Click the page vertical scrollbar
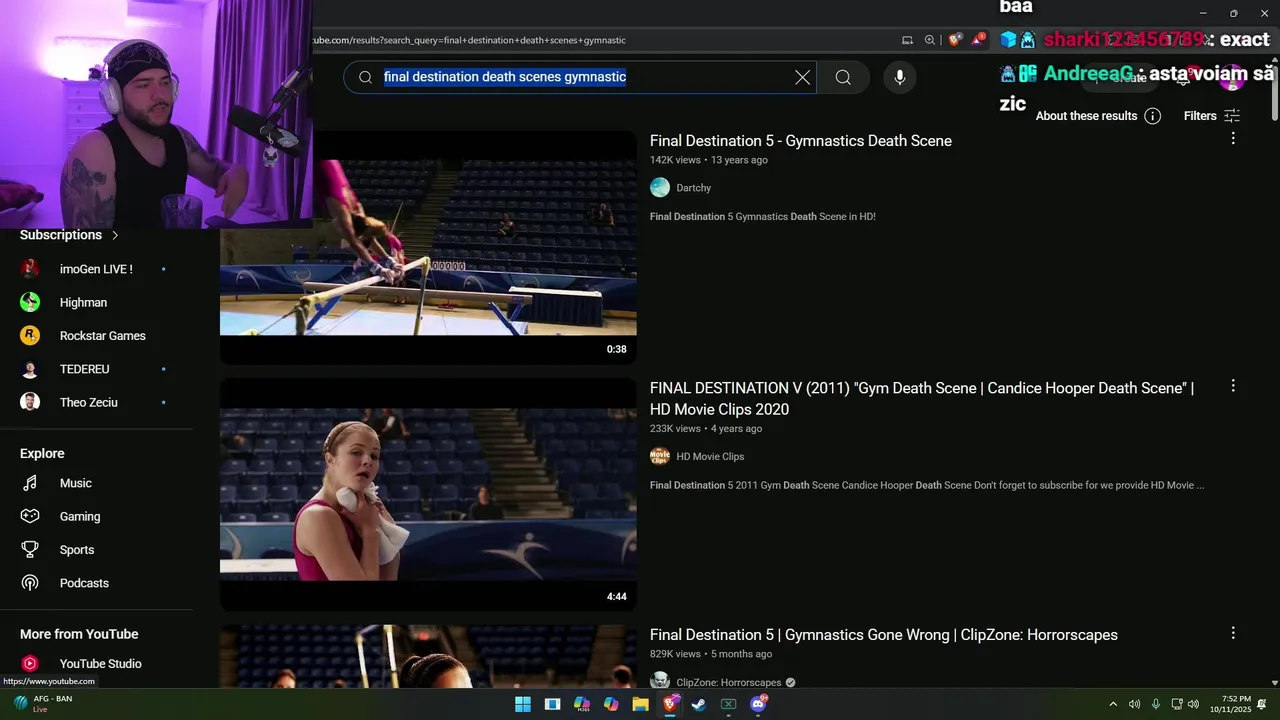1280x720 pixels. [x=1274, y=92]
